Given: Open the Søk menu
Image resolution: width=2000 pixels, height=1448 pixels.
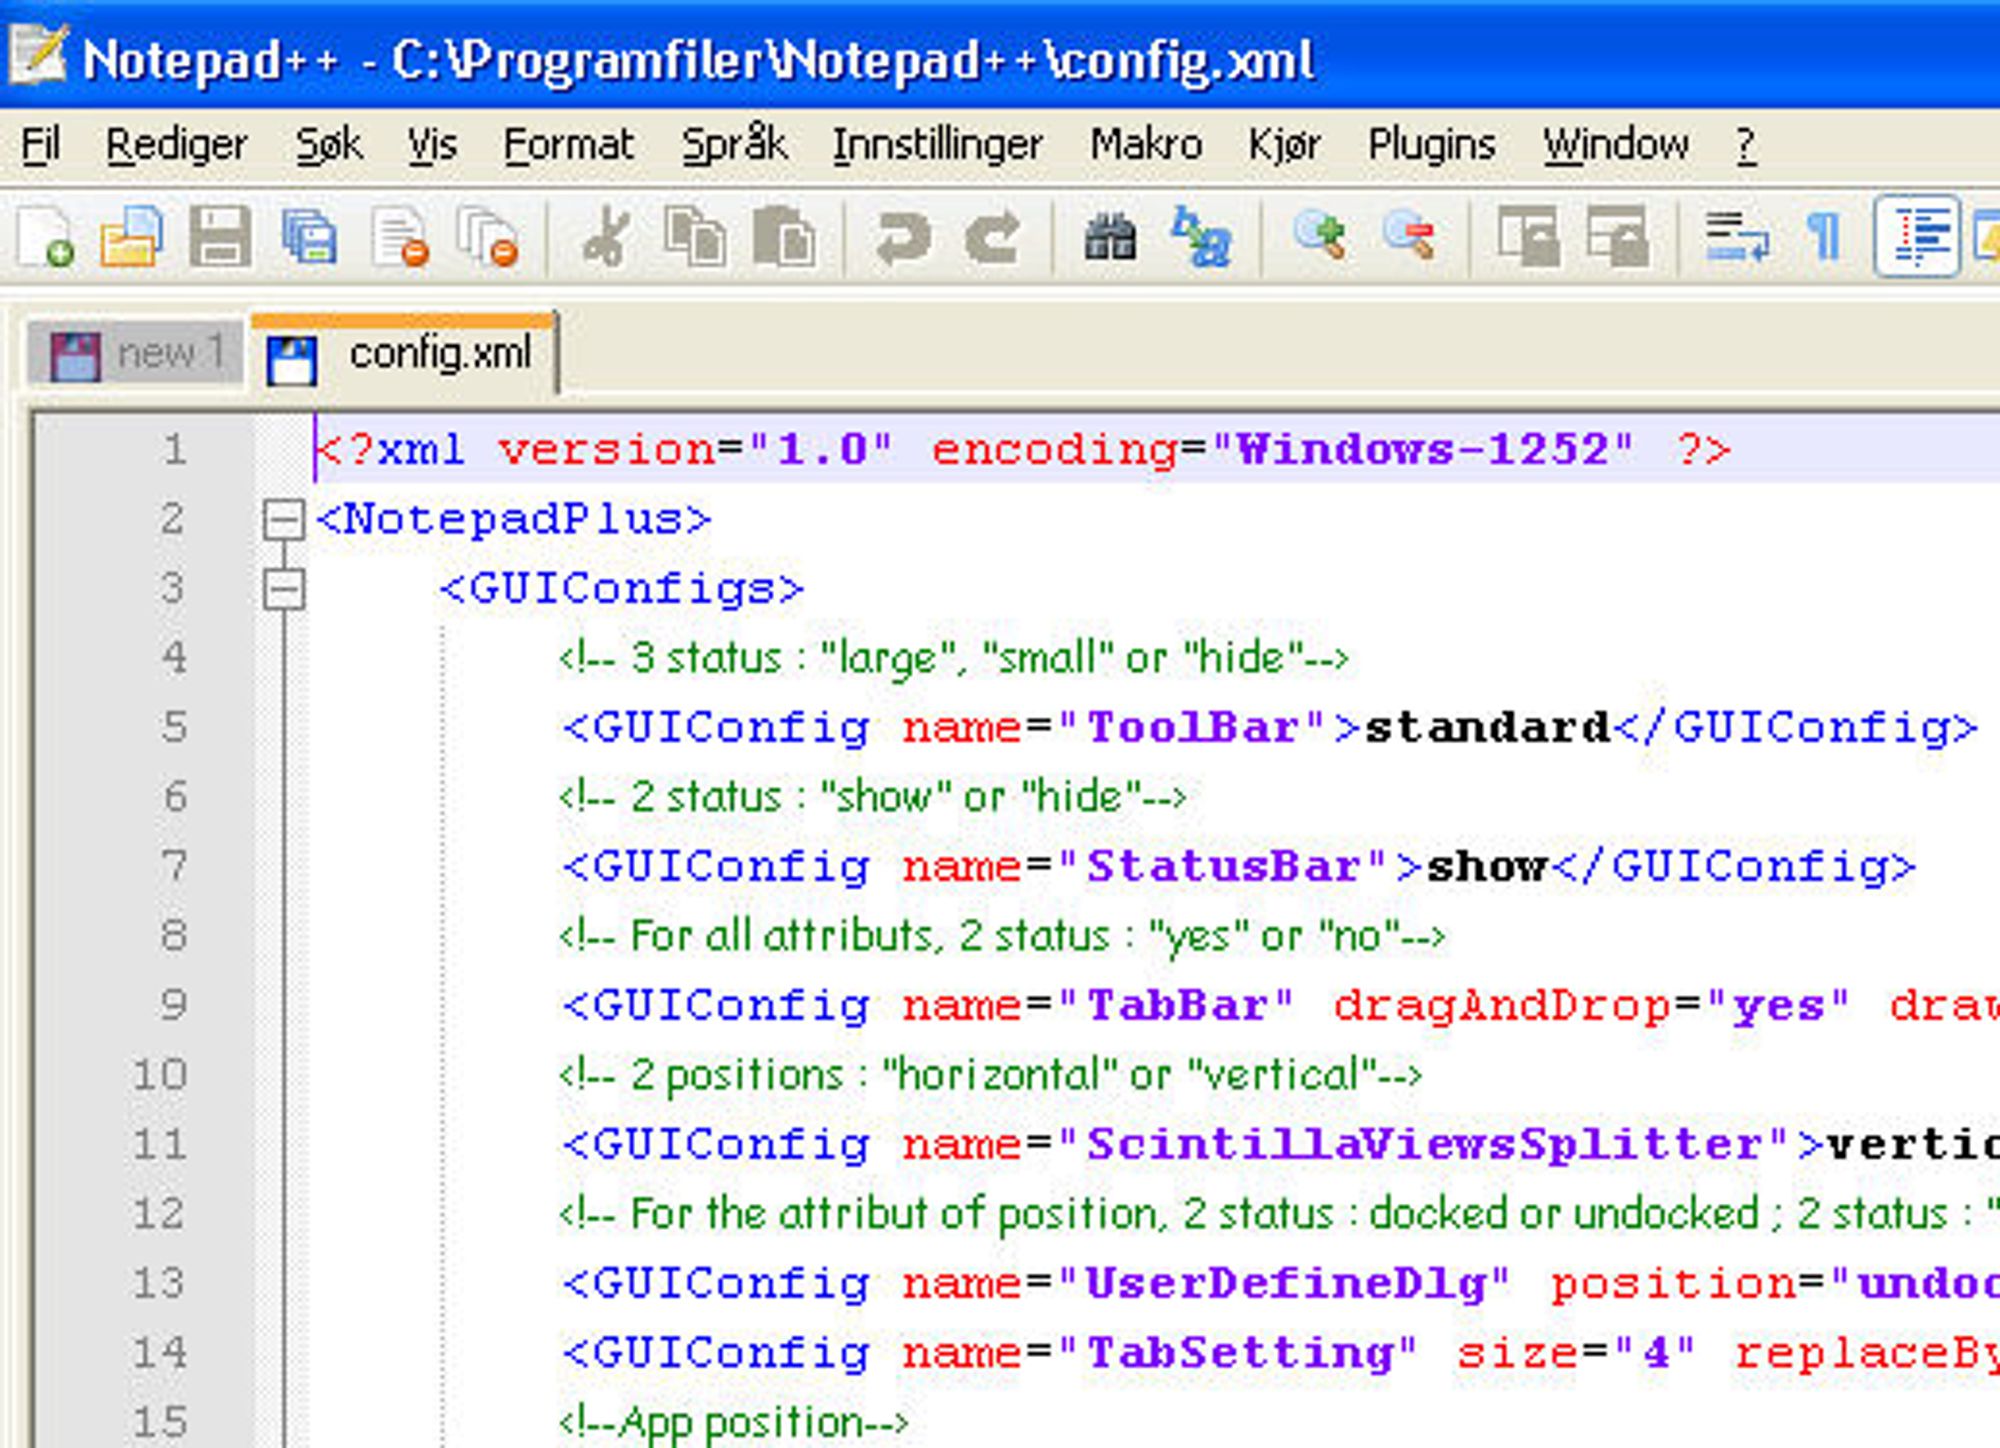Looking at the screenshot, I should tap(328, 146).
